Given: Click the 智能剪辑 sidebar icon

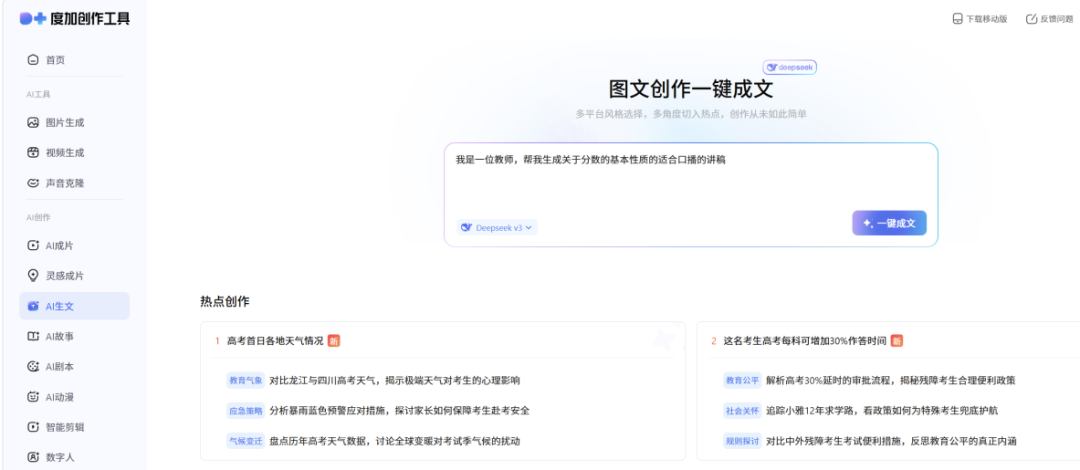Looking at the screenshot, I should [32, 427].
